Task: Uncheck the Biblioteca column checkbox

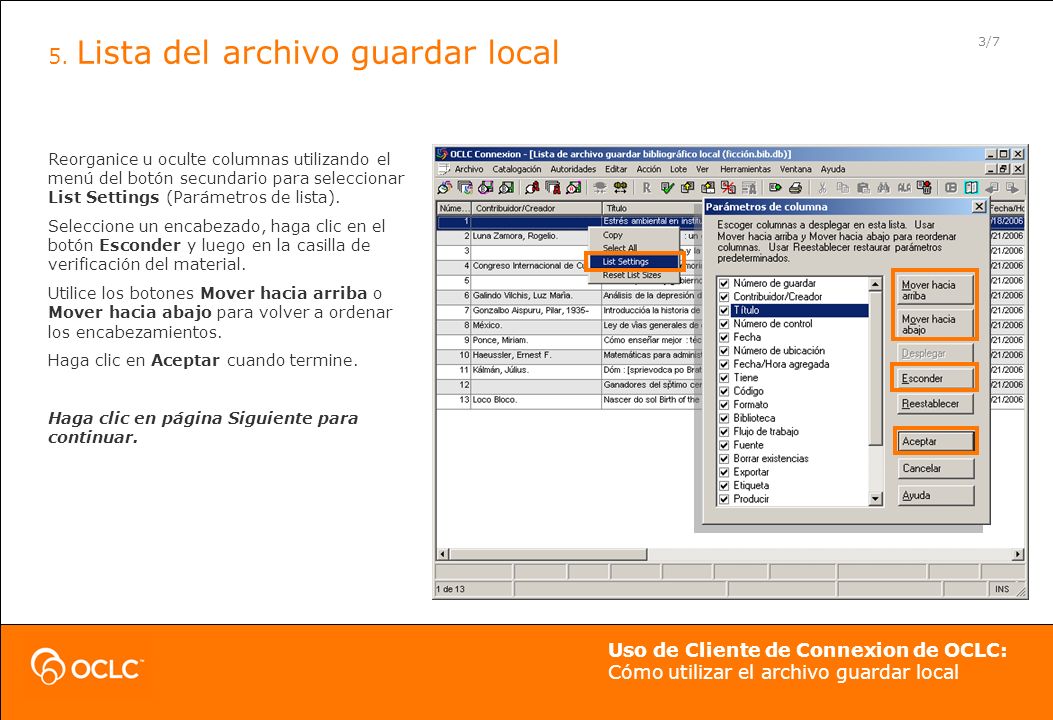Action: (x=724, y=418)
